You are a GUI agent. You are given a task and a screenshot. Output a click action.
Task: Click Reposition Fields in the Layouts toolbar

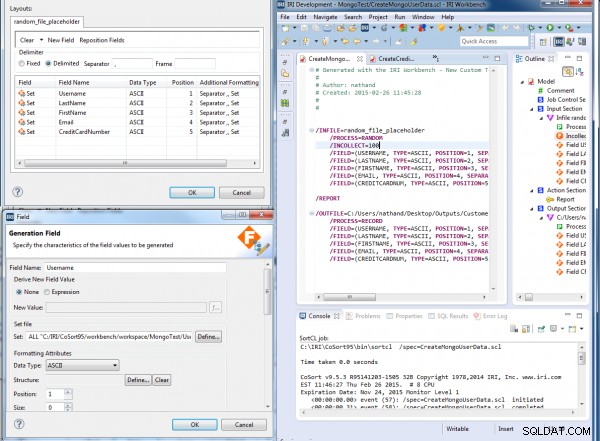102,40
